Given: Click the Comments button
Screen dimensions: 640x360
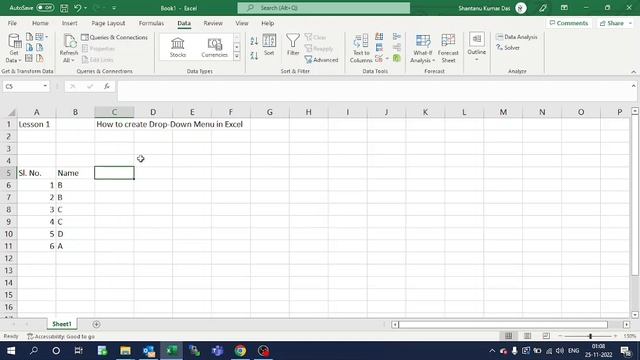Looking at the screenshot, I should 569,23.
